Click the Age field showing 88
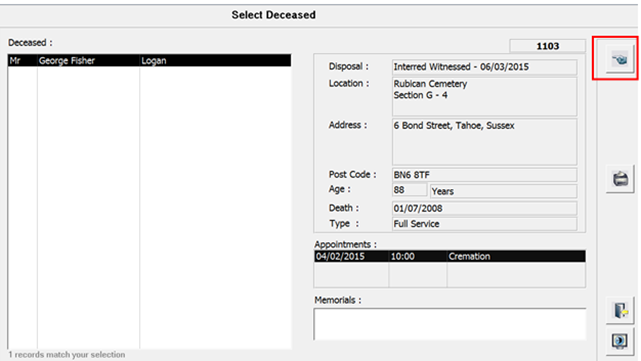This screenshot has height=361, width=641. click(409, 190)
